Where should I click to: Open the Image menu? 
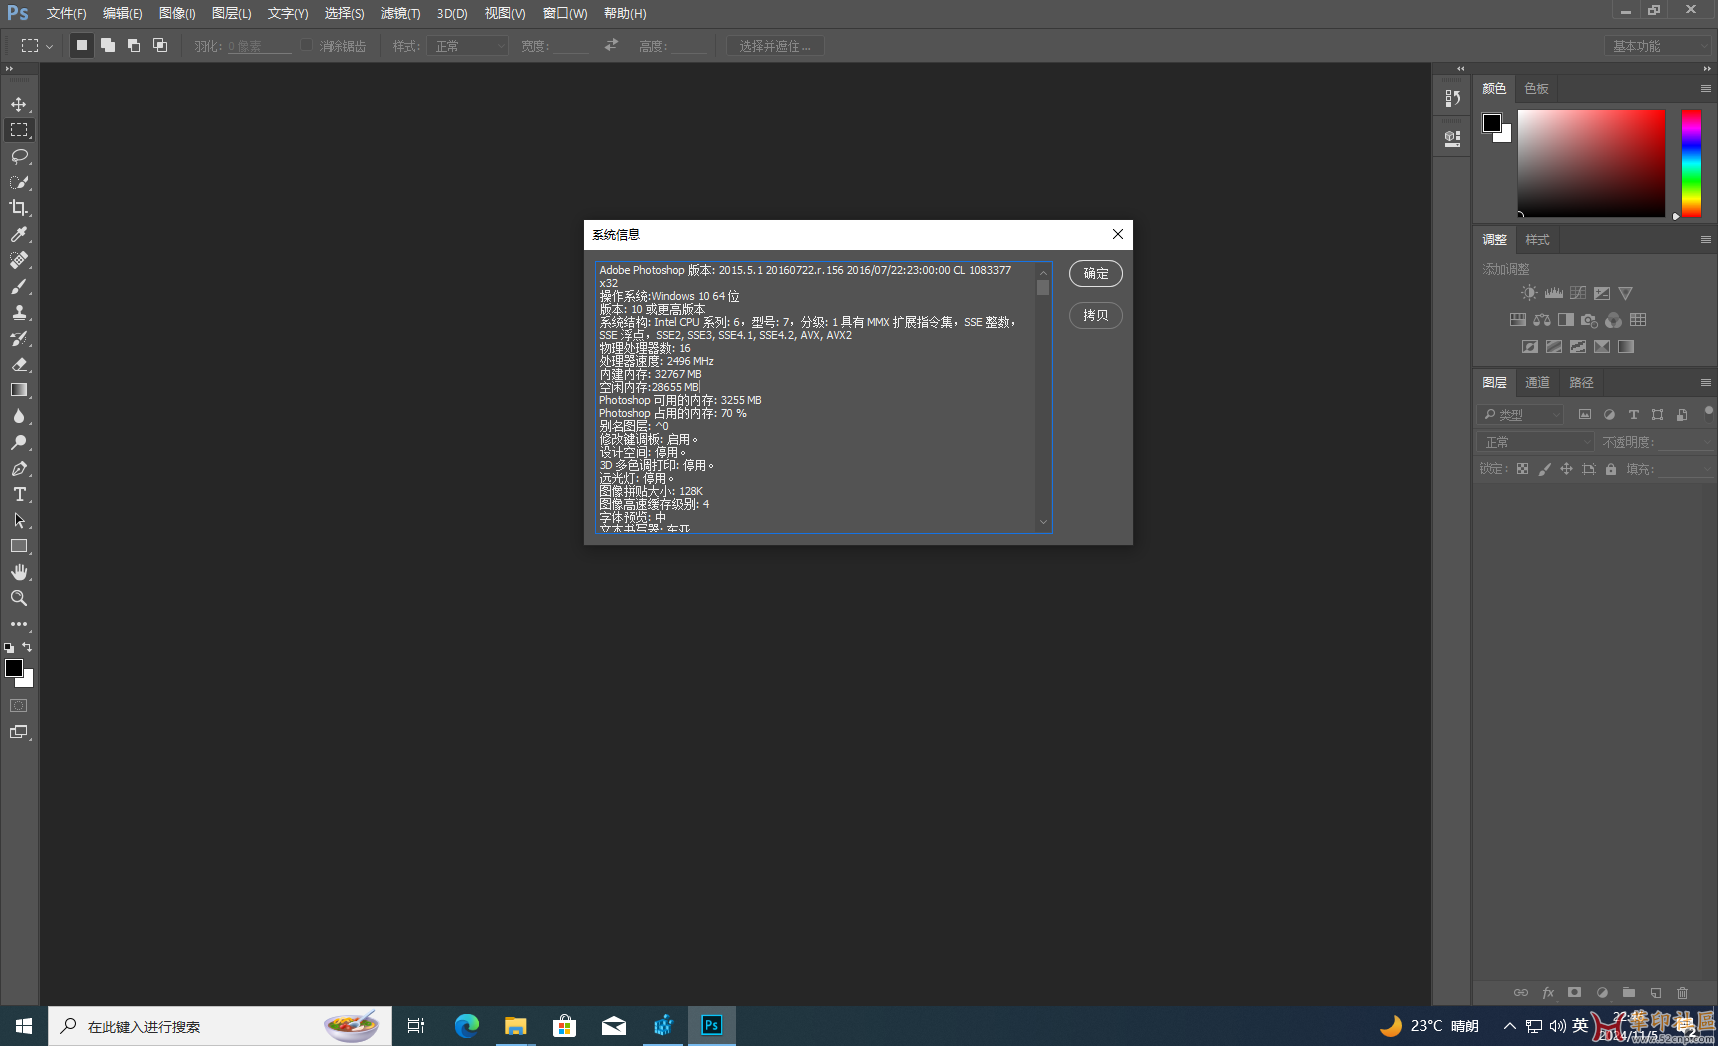click(177, 13)
